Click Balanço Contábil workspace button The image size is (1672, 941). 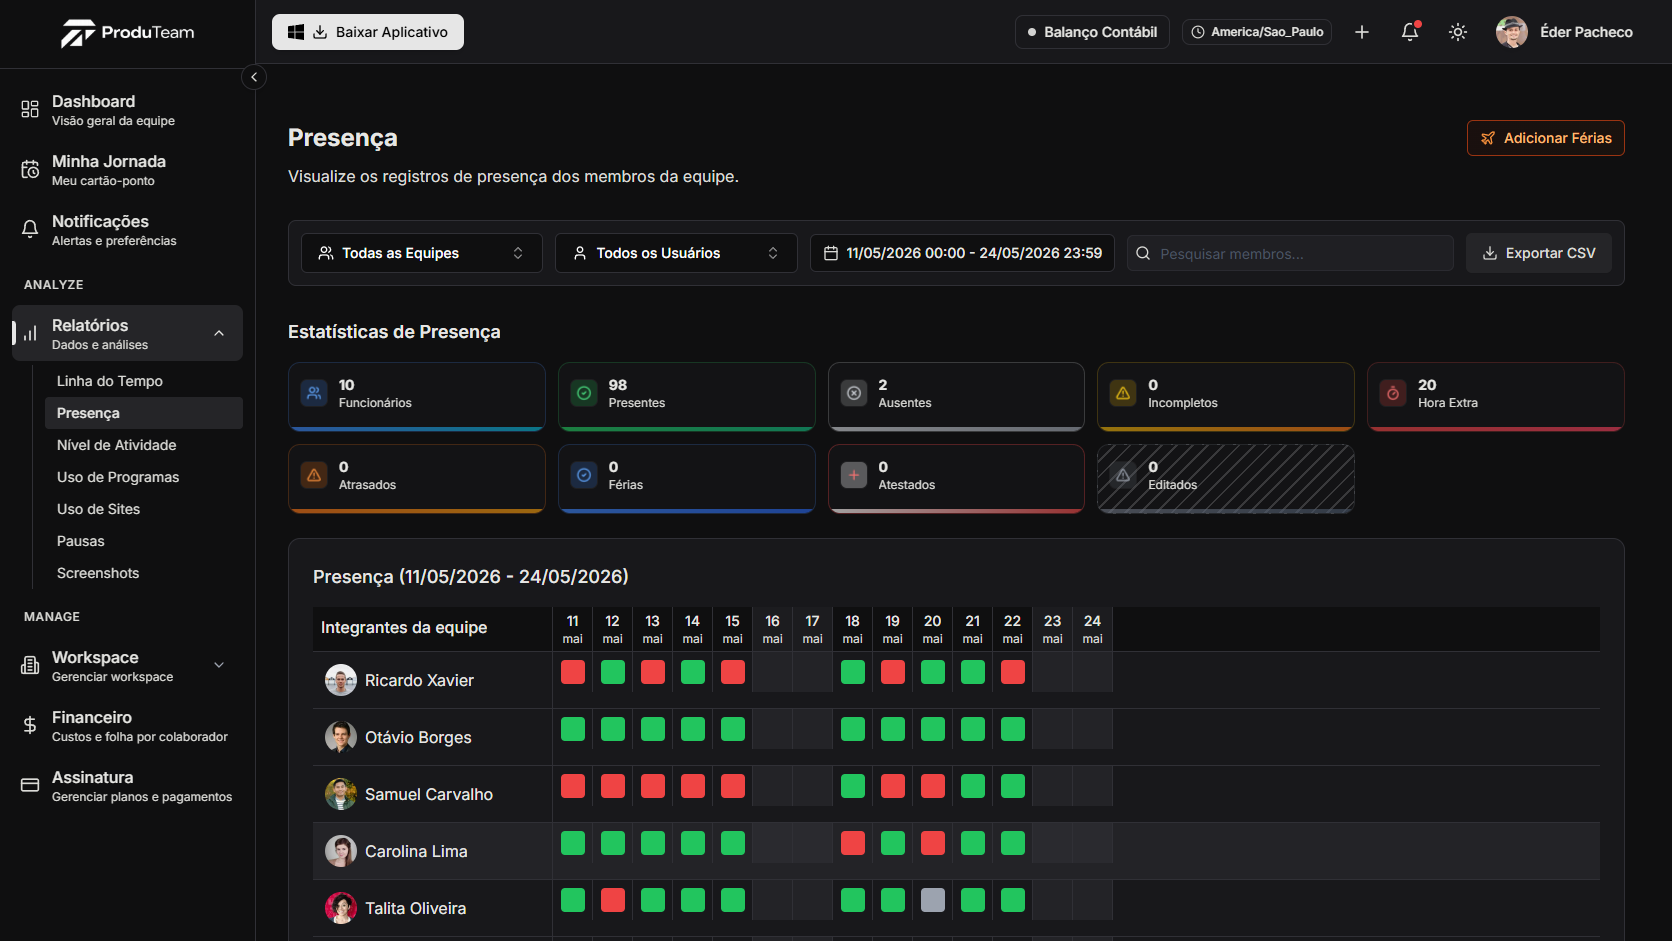pyautogui.click(x=1092, y=32)
